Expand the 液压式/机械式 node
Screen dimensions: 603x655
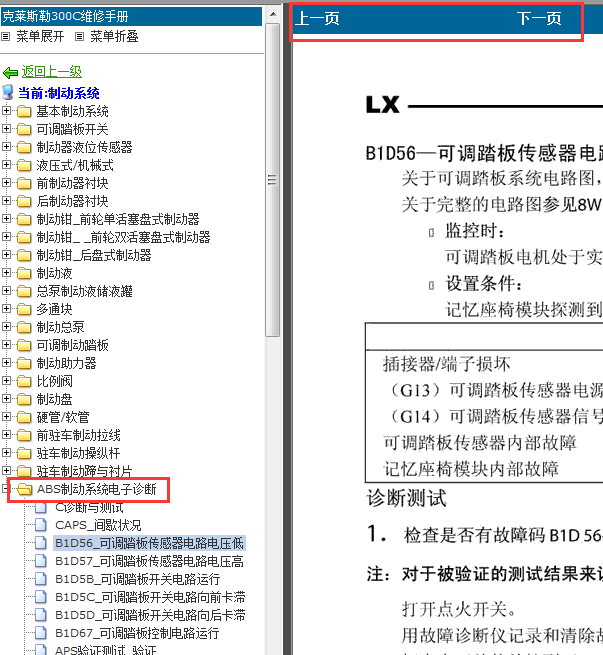[6, 165]
